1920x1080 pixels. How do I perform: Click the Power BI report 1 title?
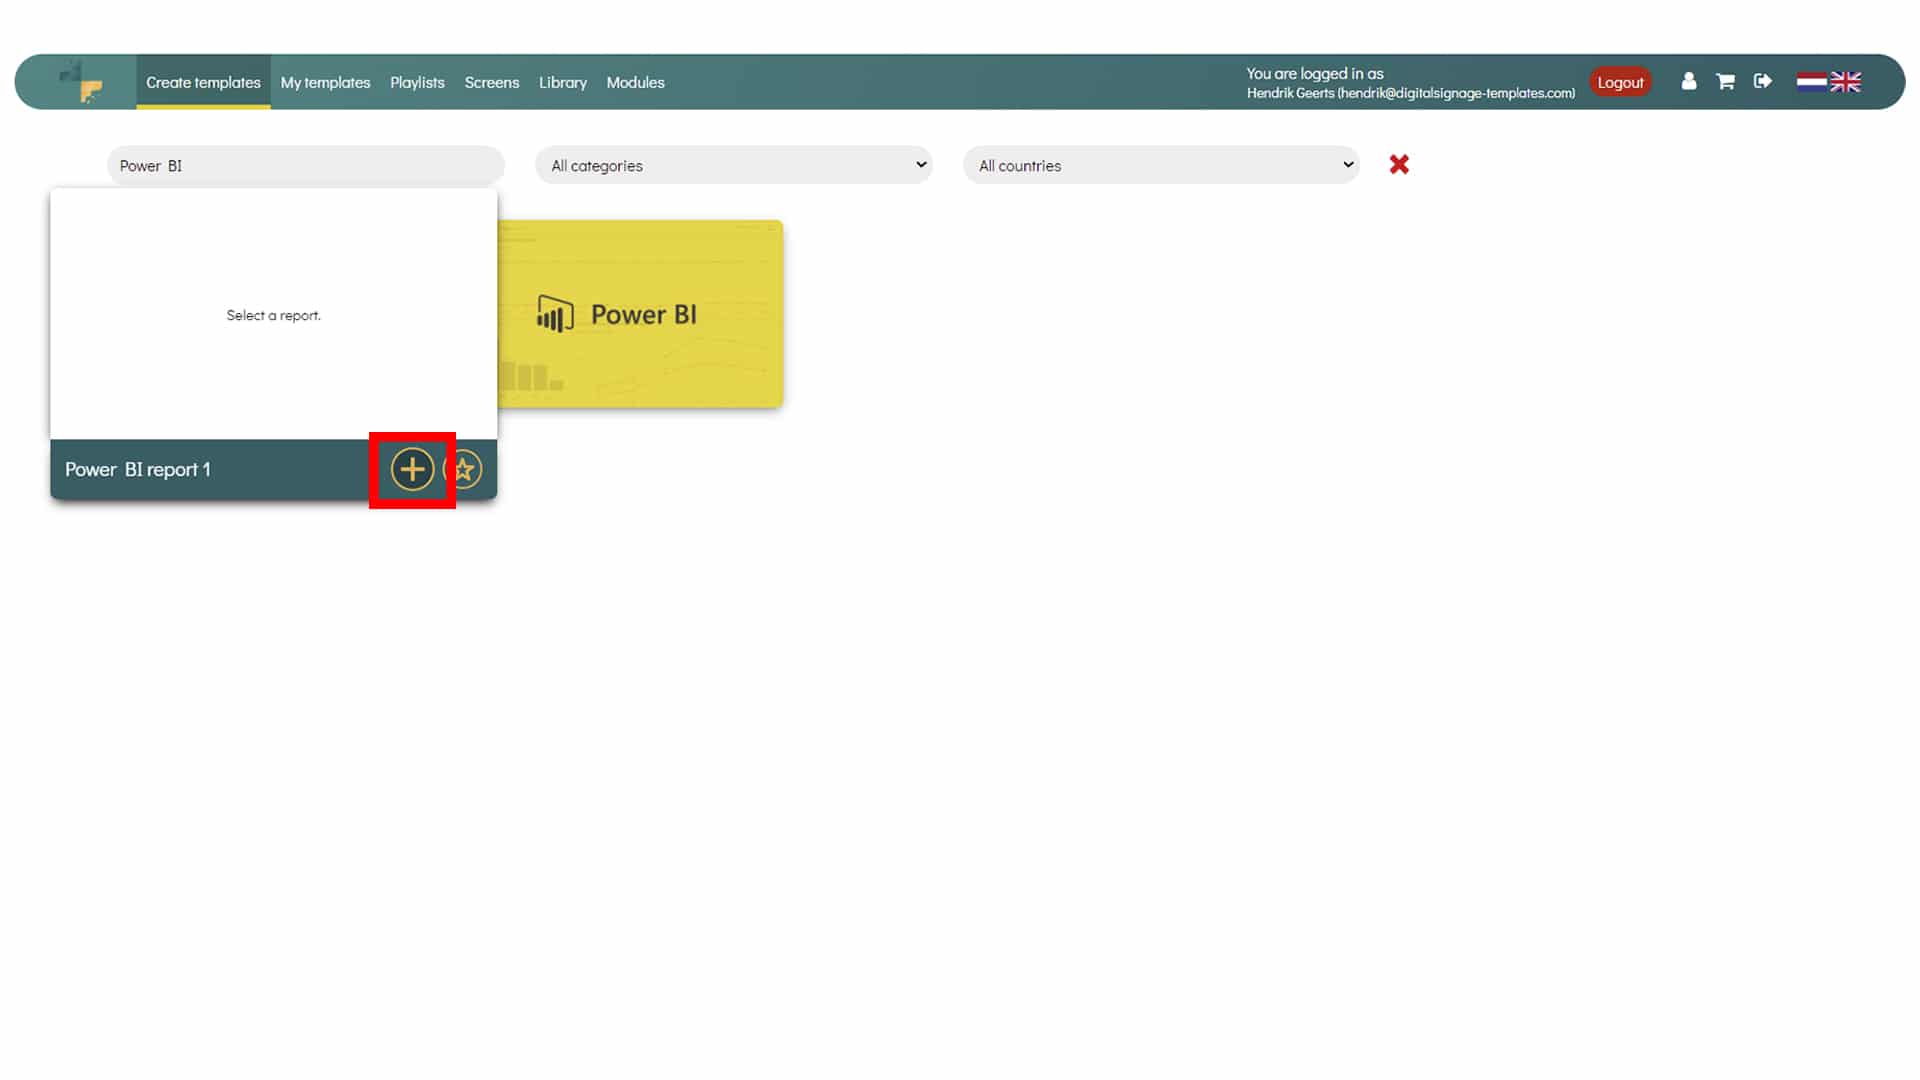(x=138, y=469)
